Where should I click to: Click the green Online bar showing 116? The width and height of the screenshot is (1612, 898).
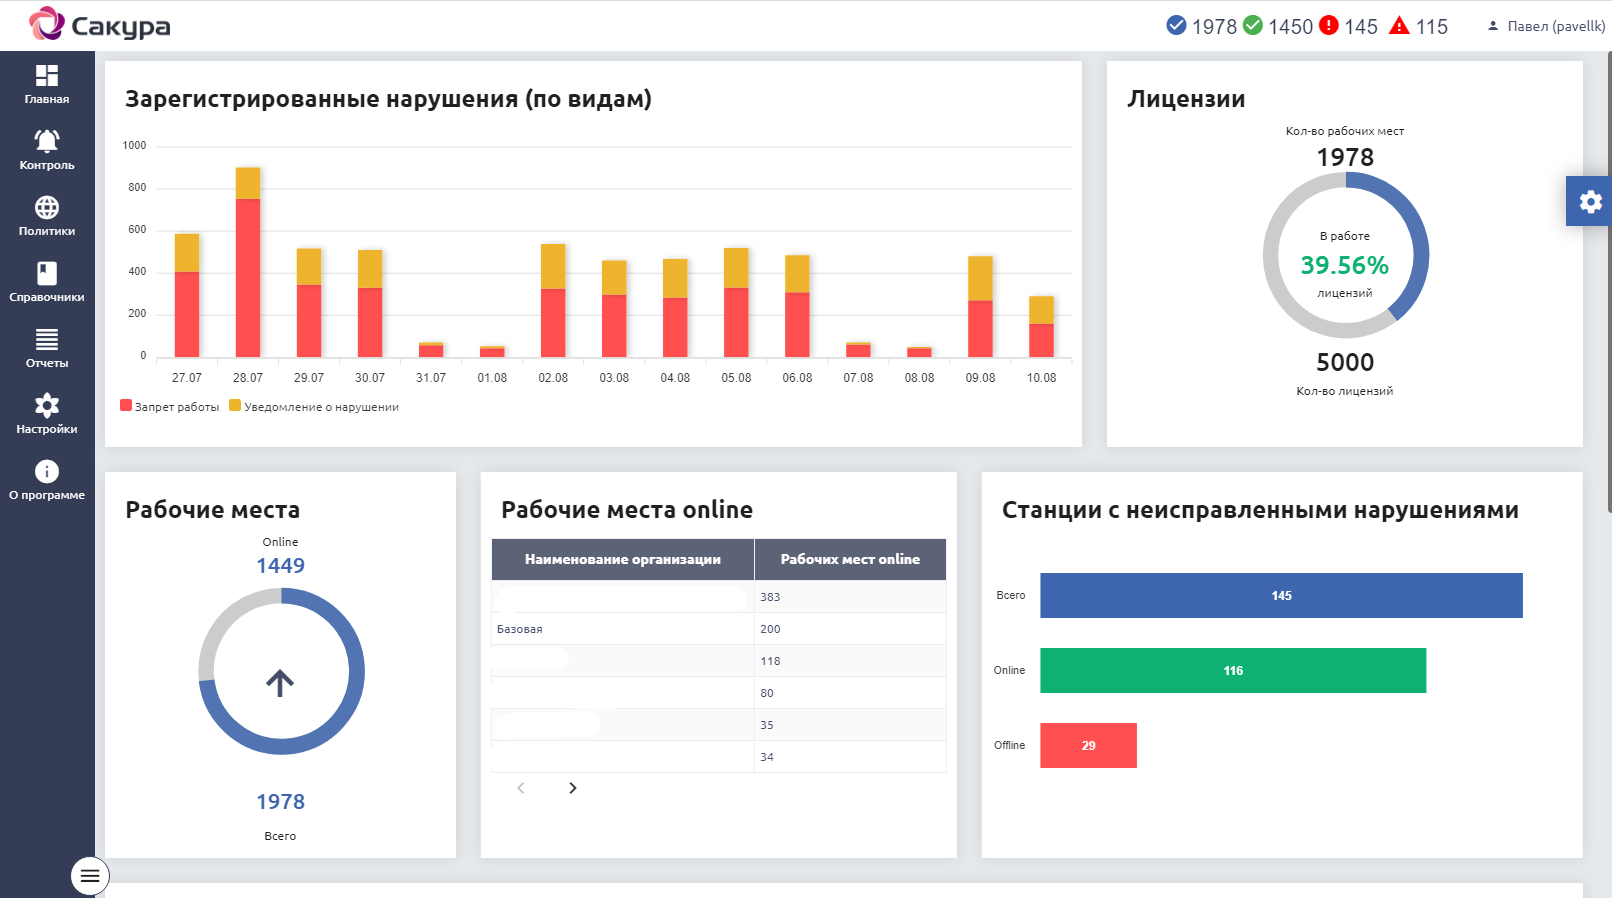pos(1233,670)
